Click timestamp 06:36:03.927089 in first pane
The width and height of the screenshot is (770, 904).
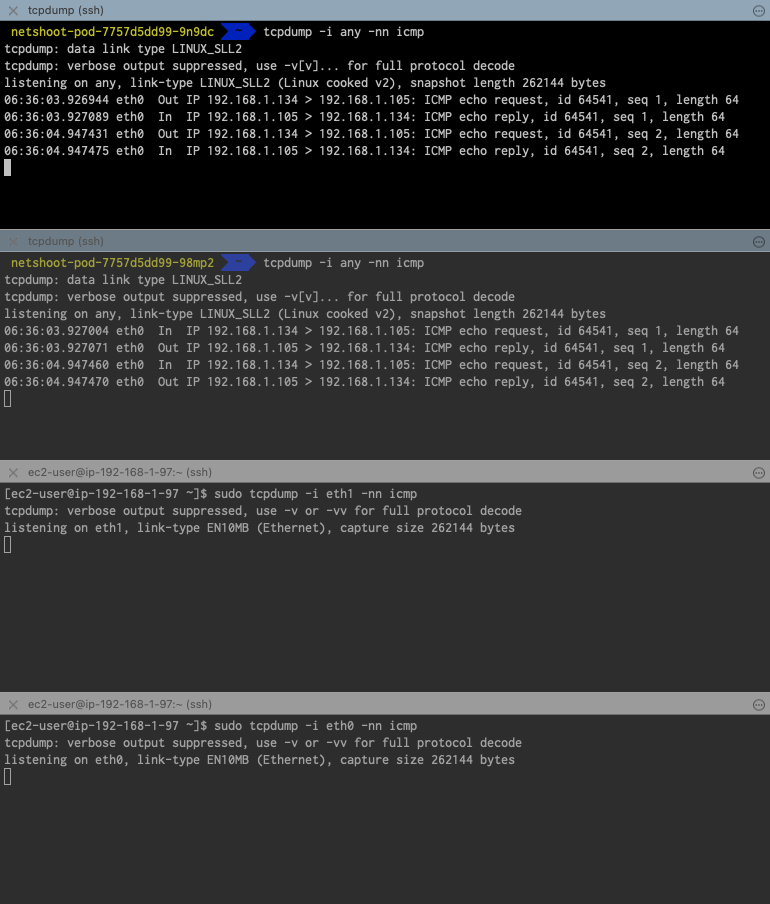pyautogui.click(x=56, y=117)
